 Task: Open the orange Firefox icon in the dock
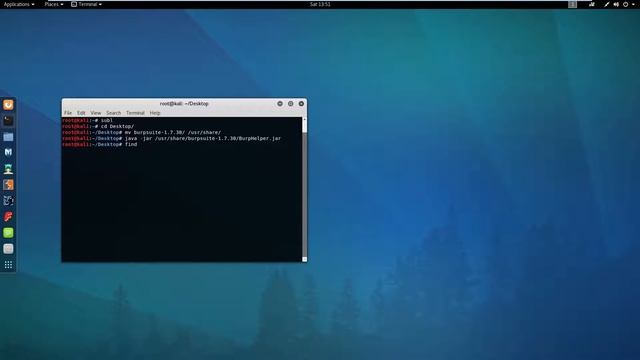[x=8, y=105]
